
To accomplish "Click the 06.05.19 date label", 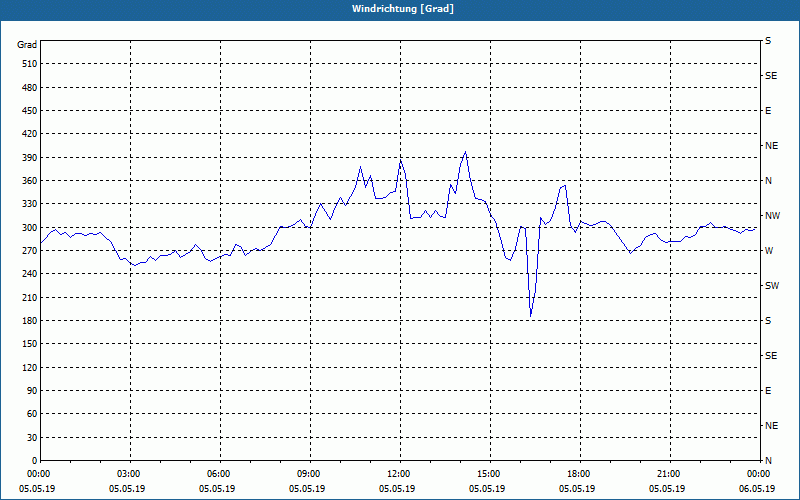I will (757, 488).
